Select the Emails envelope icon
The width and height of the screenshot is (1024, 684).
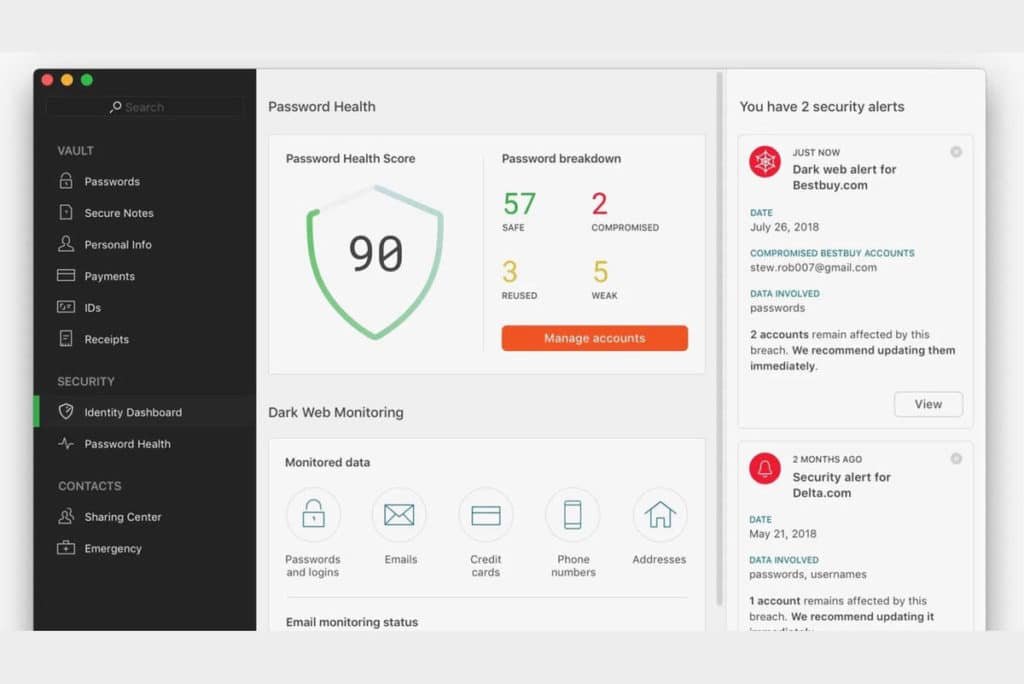[x=399, y=515]
